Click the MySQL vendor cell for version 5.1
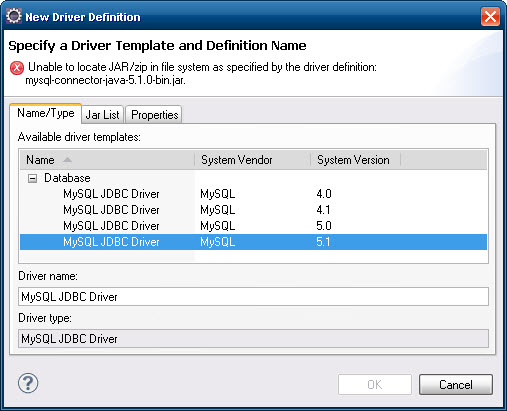Viewport: 507px width, 411px height. click(x=218, y=242)
